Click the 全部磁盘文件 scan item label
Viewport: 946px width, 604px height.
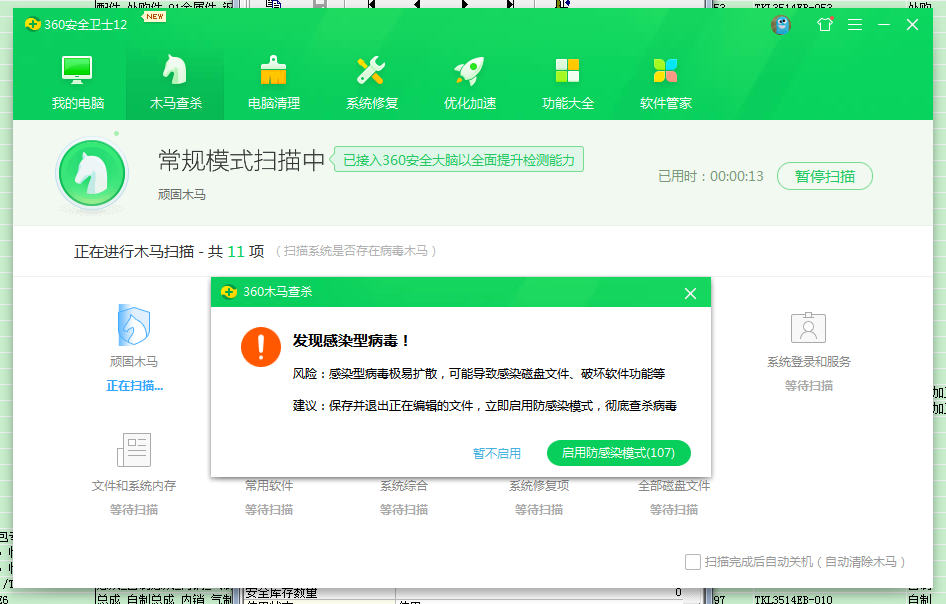674,485
